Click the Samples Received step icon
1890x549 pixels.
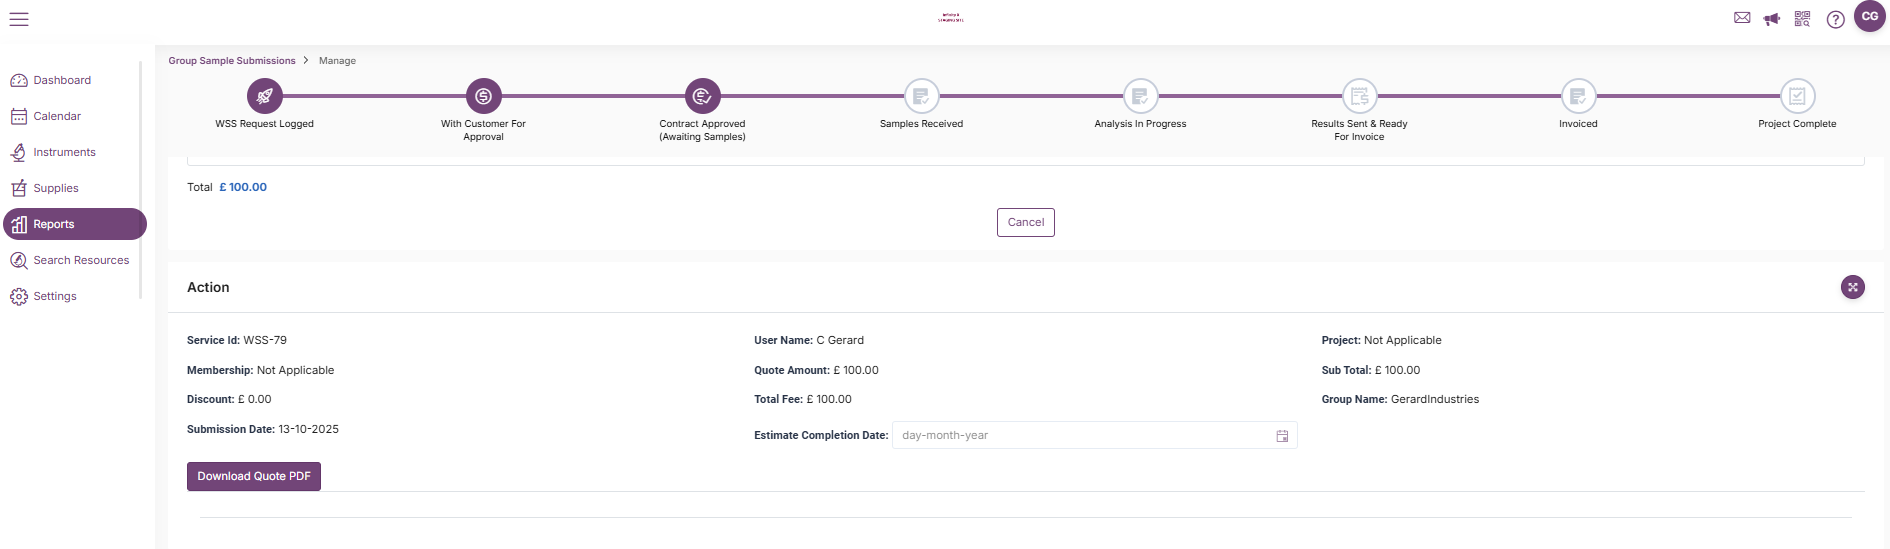point(921,96)
